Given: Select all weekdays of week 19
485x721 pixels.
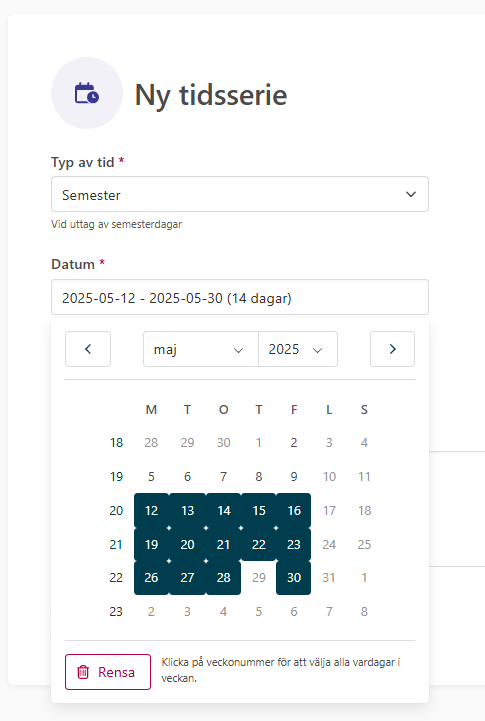Looking at the screenshot, I should pos(116,476).
